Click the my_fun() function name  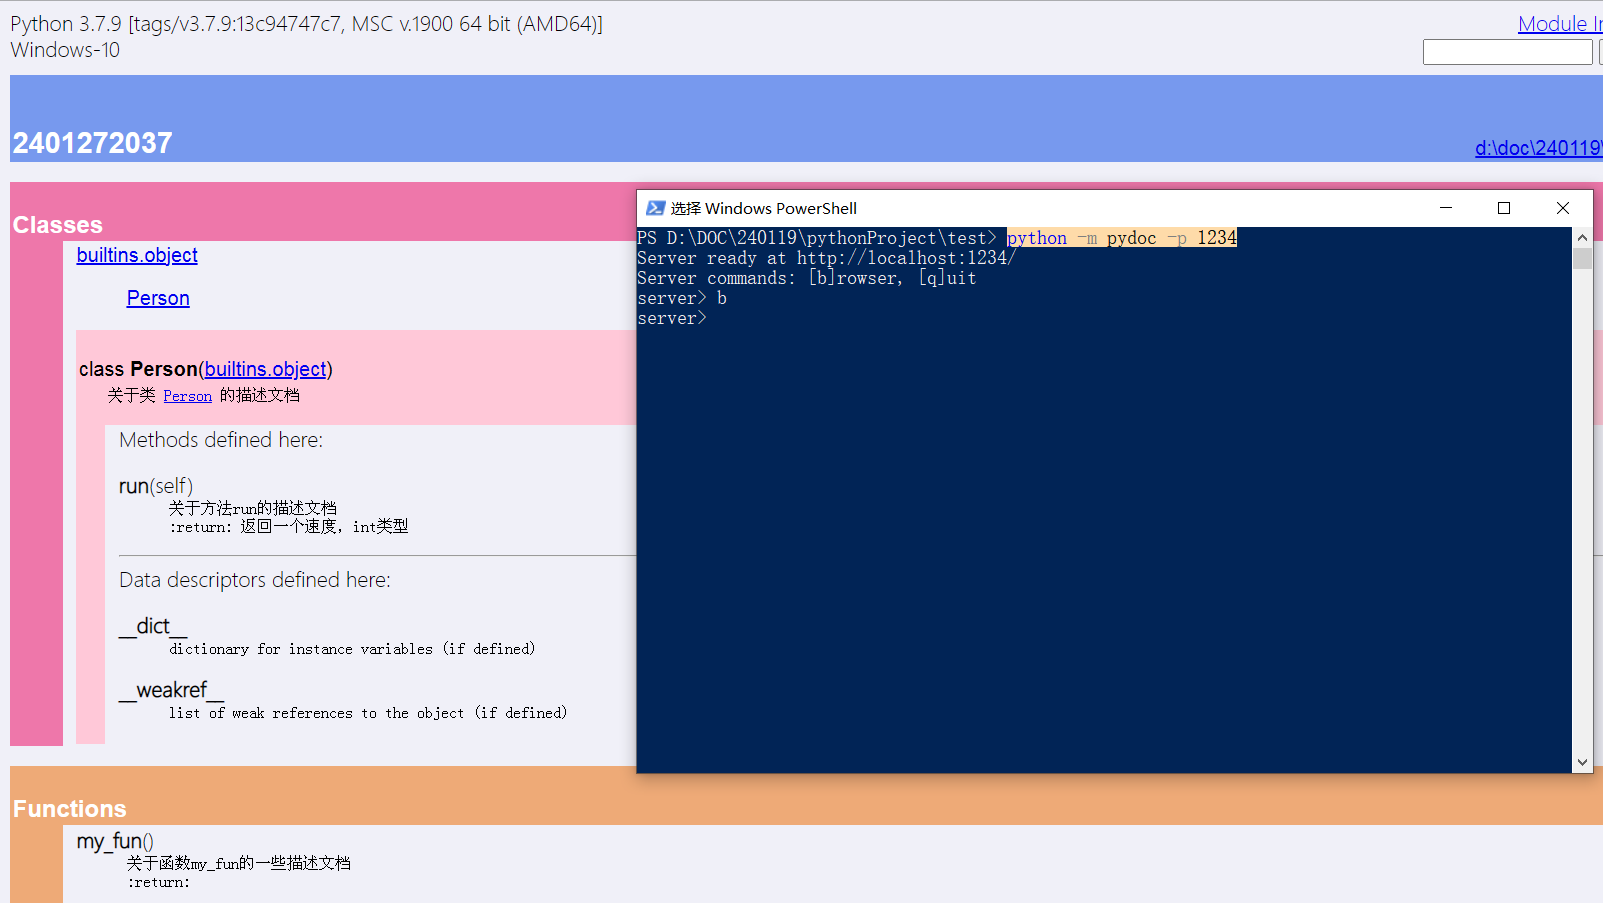pos(115,841)
